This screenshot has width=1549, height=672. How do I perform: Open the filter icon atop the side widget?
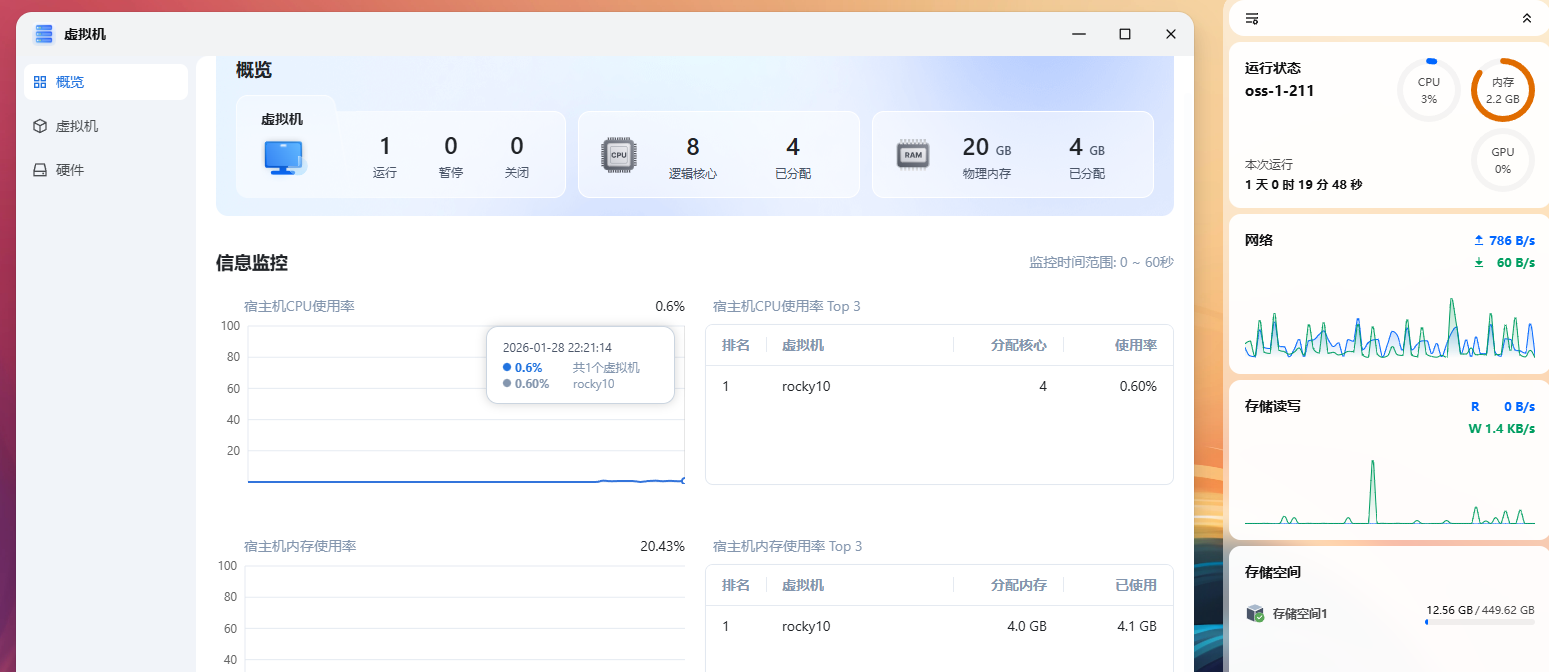click(1251, 18)
